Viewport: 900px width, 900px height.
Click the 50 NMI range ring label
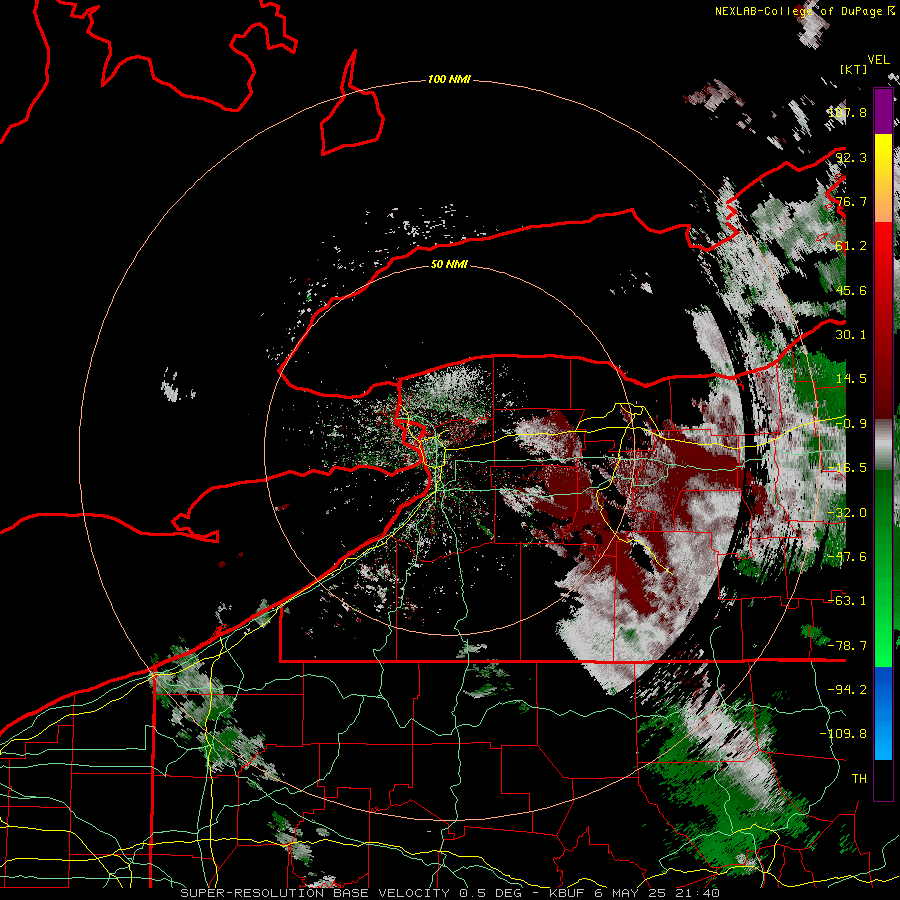point(449,264)
